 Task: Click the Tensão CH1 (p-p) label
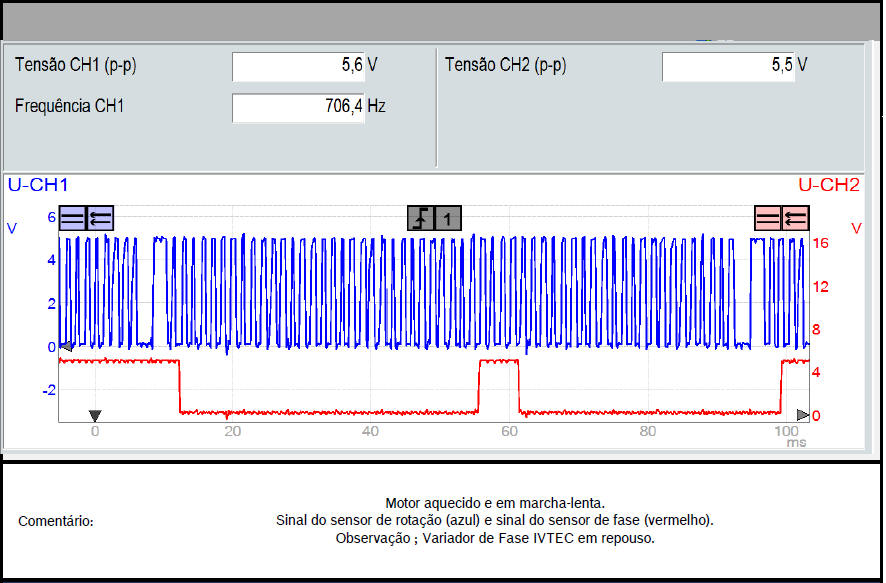(x=75, y=66)
